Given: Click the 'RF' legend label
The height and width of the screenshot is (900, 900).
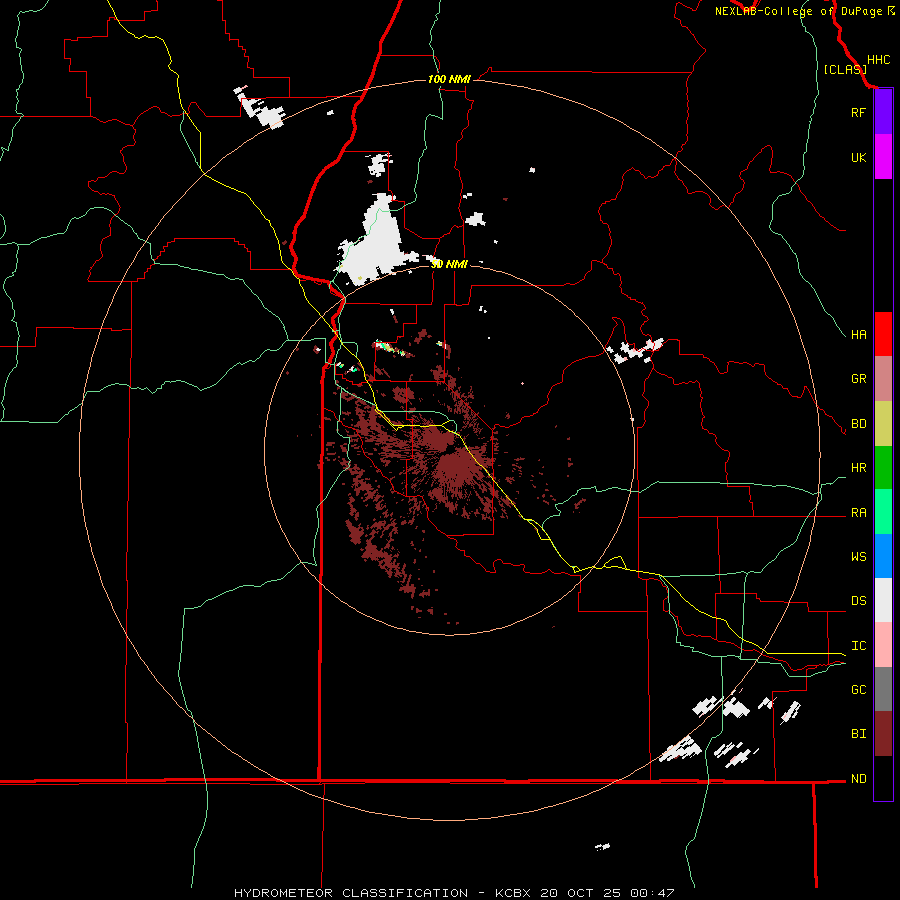Looking at the screenshot, I should [858, 112].
